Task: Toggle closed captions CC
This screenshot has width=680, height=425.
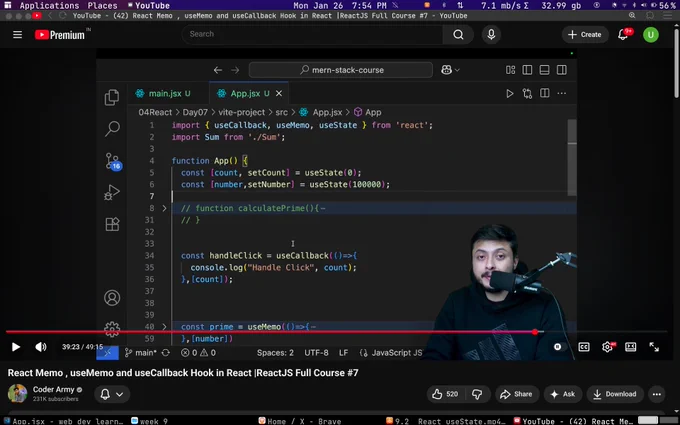Action: [x=584, y=347]
